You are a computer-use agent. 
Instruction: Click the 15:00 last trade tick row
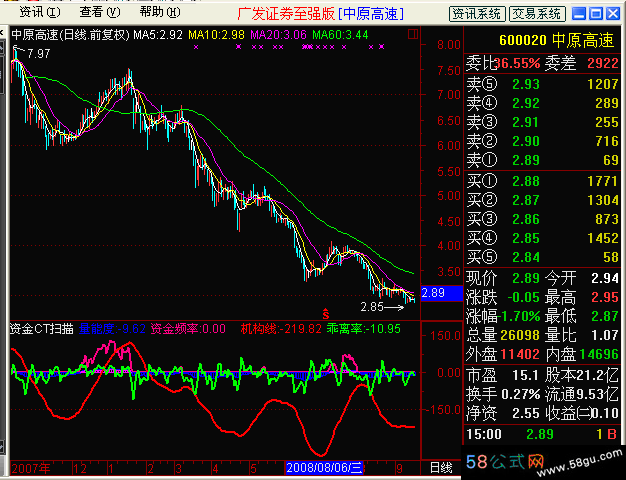[x=542, y=434]
